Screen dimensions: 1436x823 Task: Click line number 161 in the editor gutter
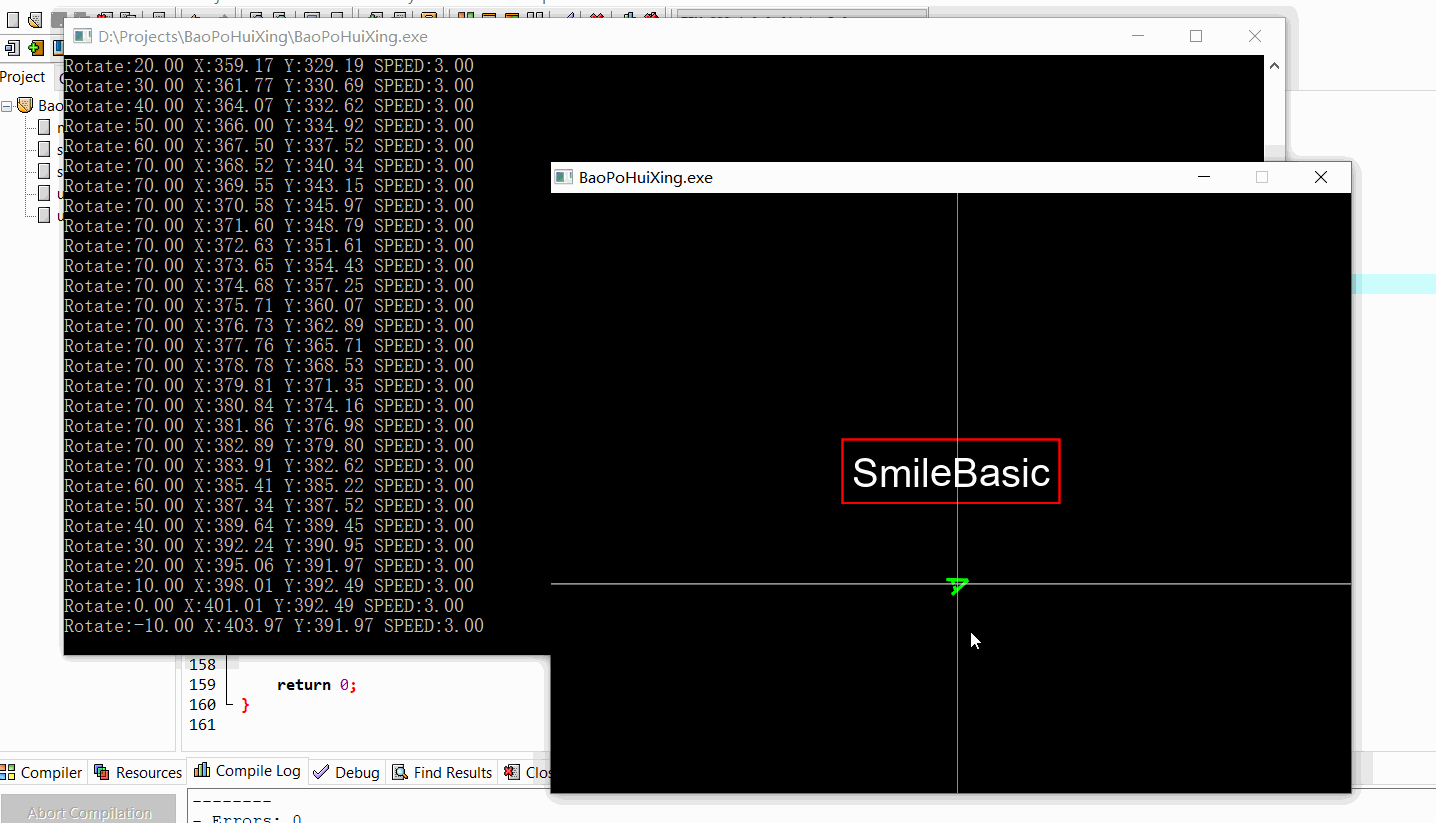click(x=202, y=724)
